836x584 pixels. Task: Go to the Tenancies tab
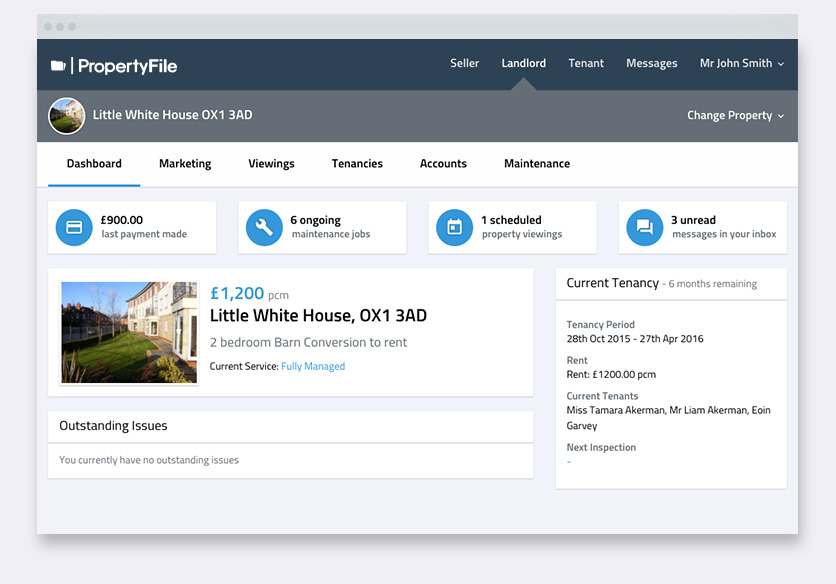coord(357,164)
